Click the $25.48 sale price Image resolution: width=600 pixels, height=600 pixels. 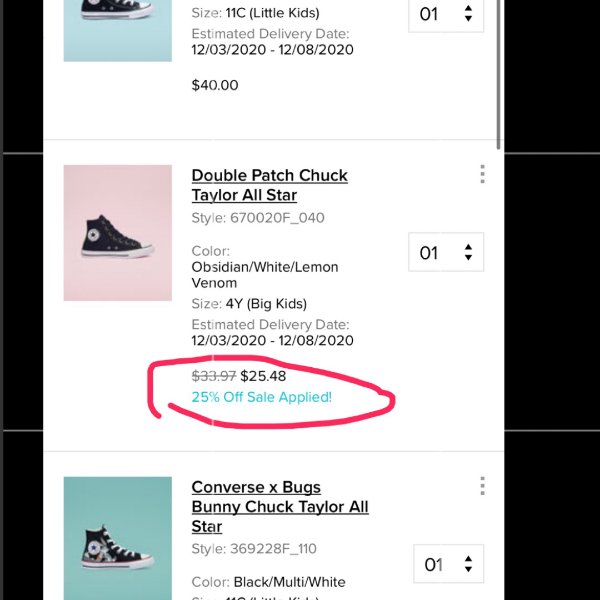(x=263, y=376)
